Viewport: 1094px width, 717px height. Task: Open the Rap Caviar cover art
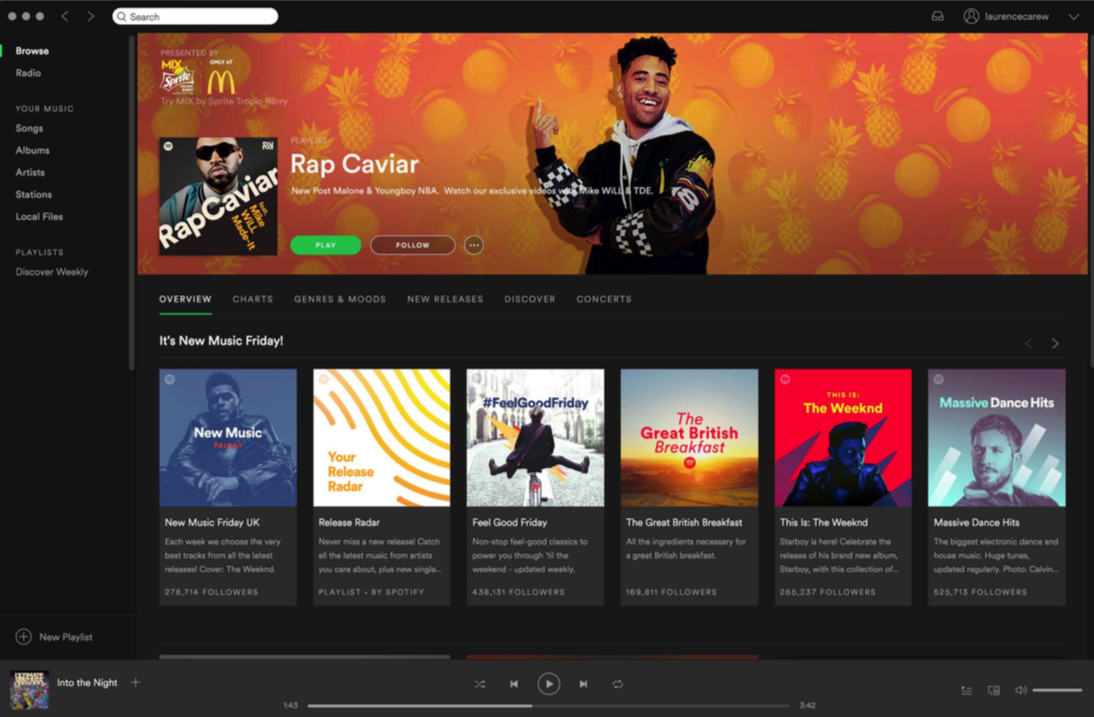point(218,196)
